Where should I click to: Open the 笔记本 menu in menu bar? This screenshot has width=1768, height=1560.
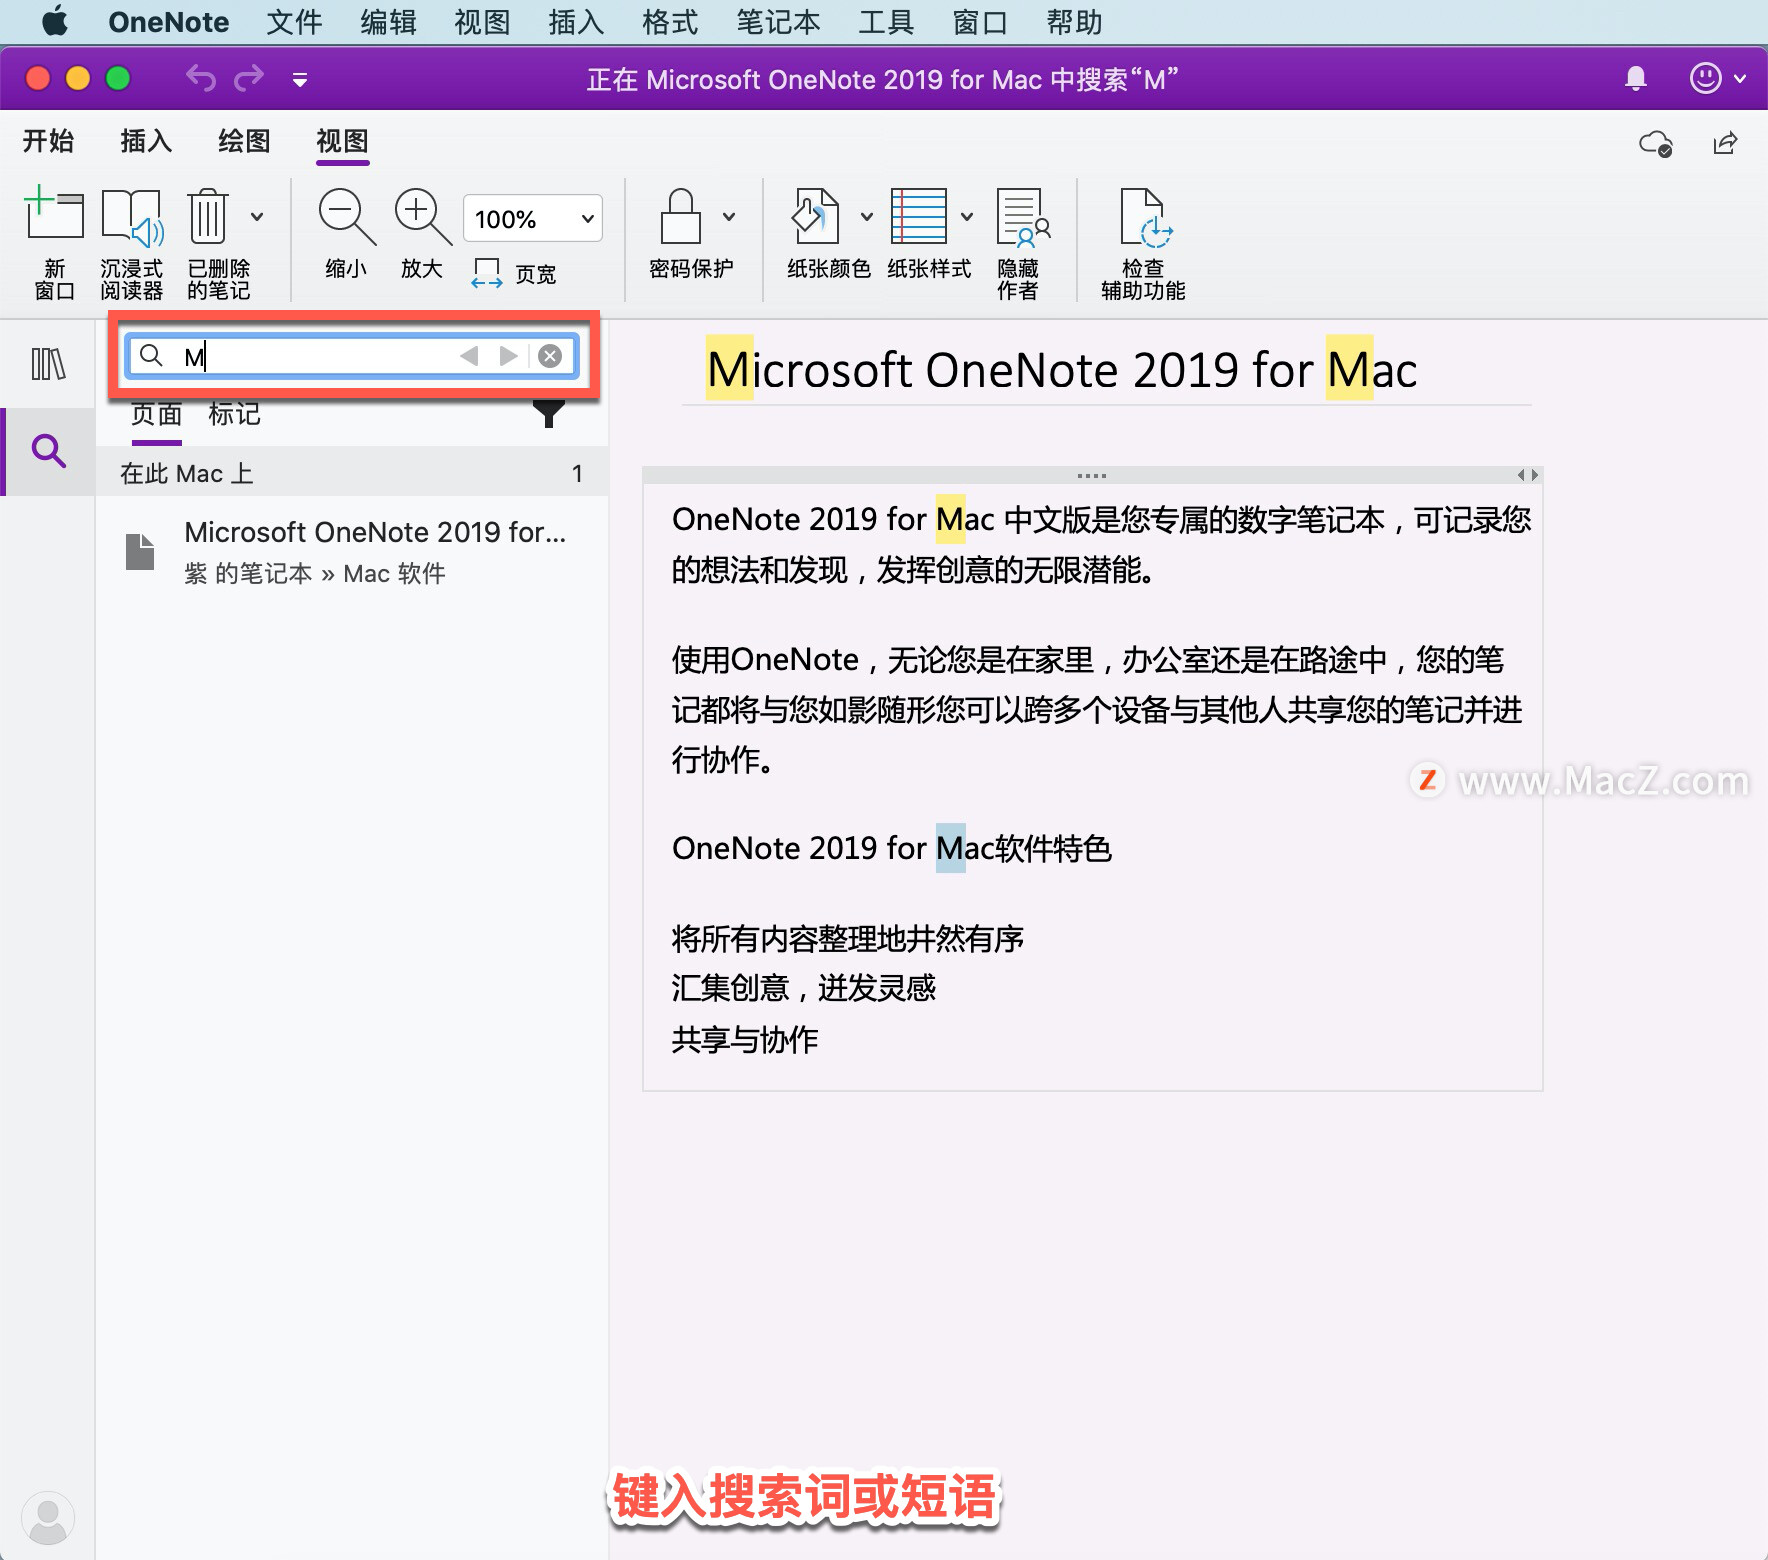778,22
